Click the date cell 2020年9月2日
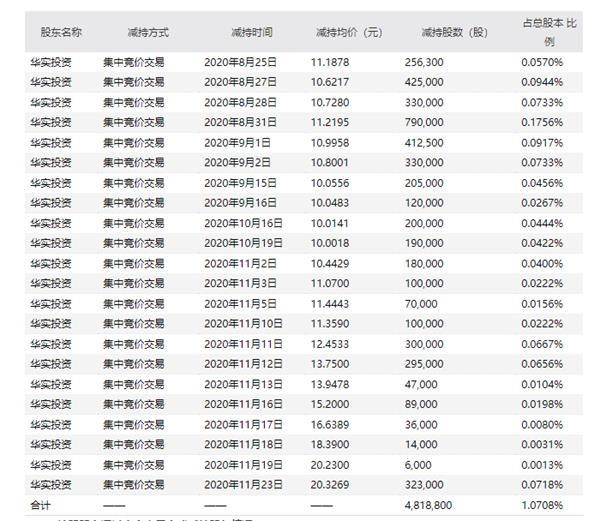This screenshot has width=600, height=521. pyautogui.click(x=237, y=162)
